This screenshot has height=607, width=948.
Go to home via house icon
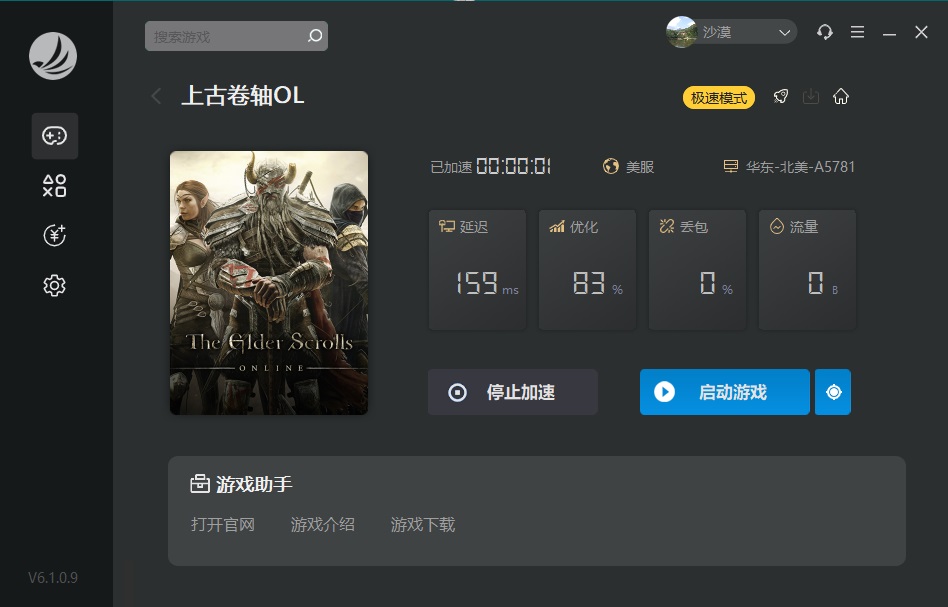point(841,96)
